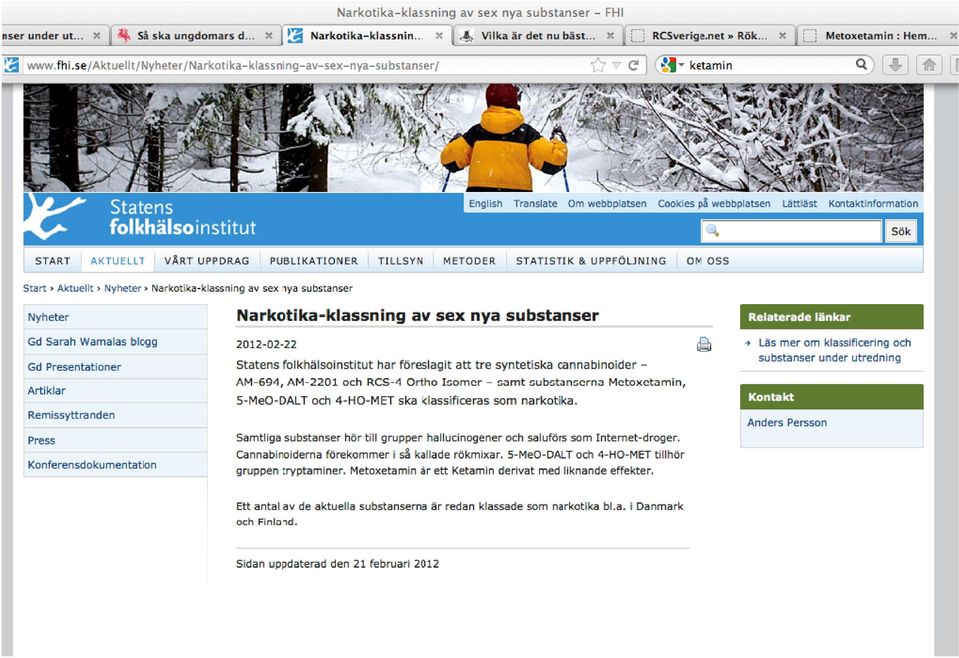This screenshot has height=658, width=959.
Task: Open the Google search engine dropdown
Action: pos(672,65)
